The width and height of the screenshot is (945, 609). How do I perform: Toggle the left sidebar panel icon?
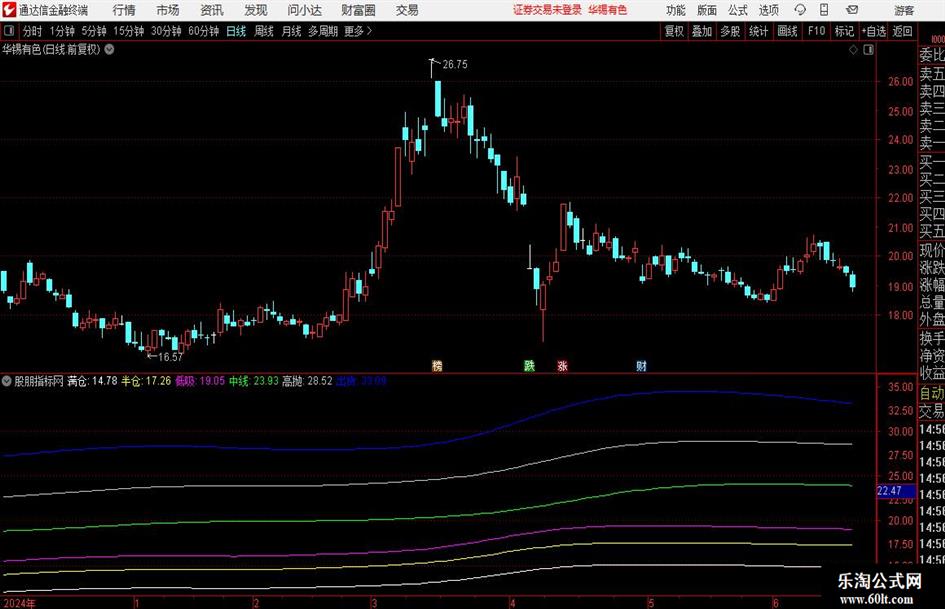[9, 31]
